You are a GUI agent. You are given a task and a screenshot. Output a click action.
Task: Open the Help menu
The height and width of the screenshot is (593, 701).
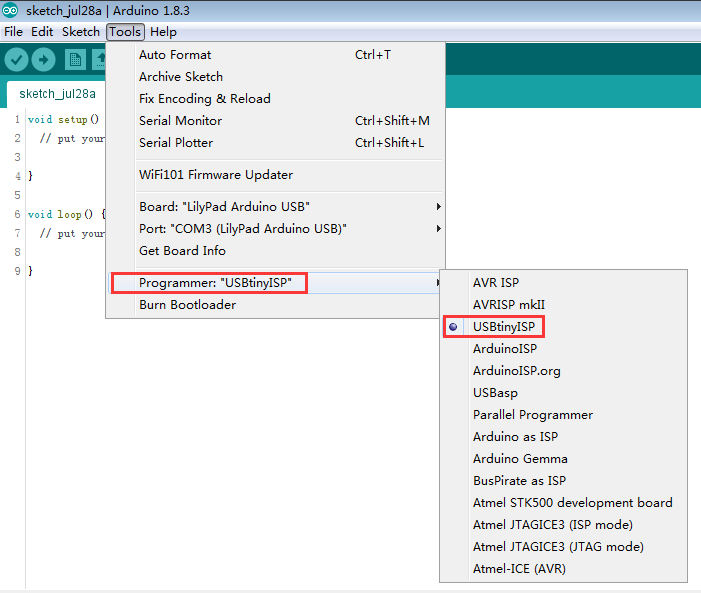point(163,32)
